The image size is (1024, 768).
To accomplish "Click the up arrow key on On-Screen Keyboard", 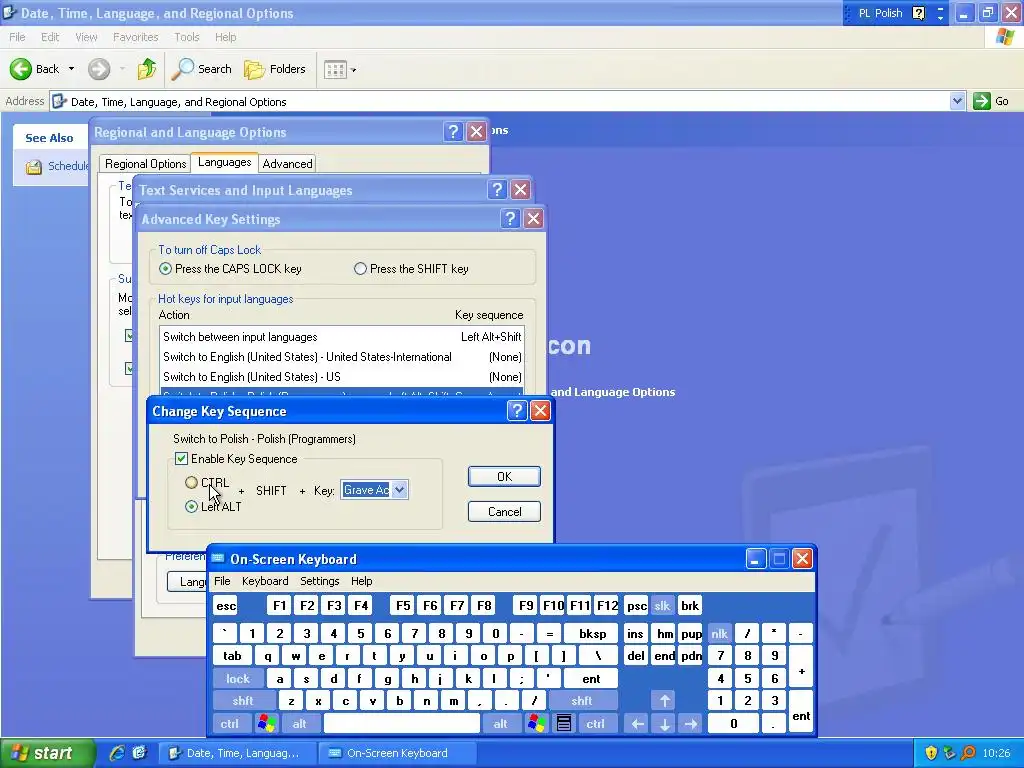I will [x=664, y=701].
